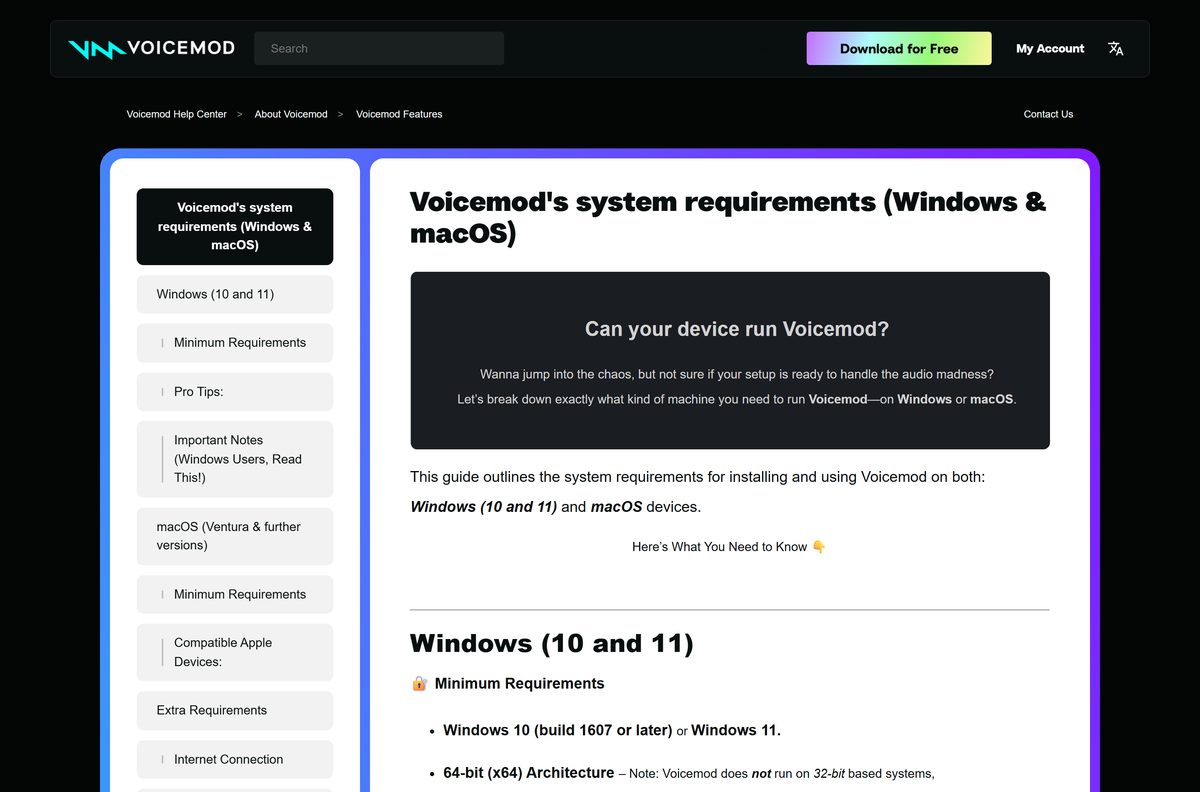Screen dimensions: 1200x792
Task: Click '64-bit (x64) Architecture' text
Action: pos(529,773)
